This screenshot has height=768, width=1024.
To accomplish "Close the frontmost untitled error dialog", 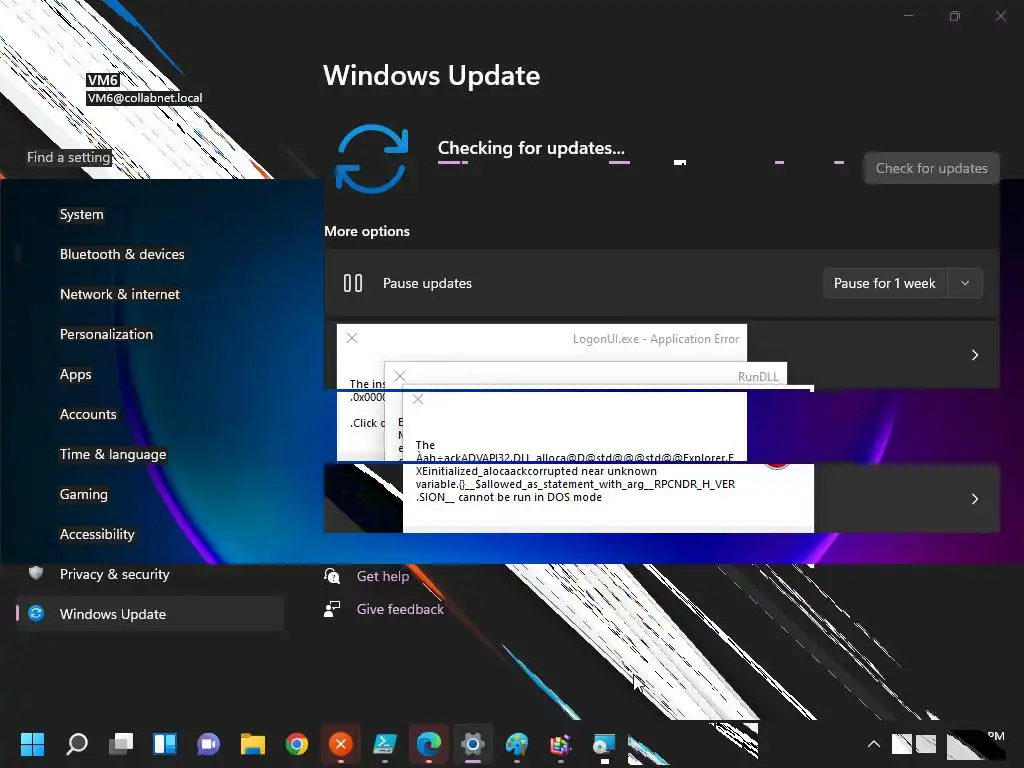I will point(418,398).
